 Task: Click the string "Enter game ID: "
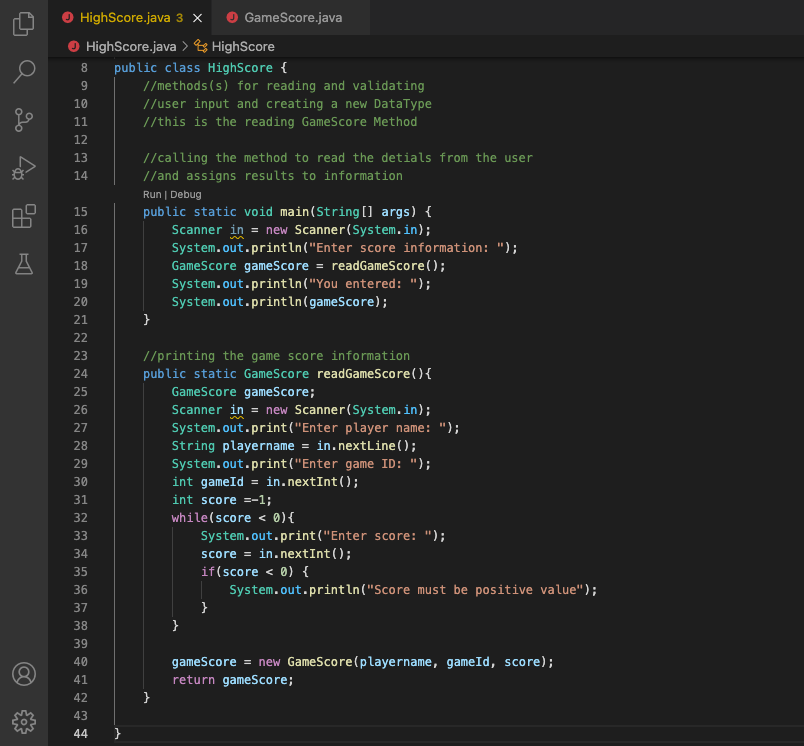pos(355,463)
